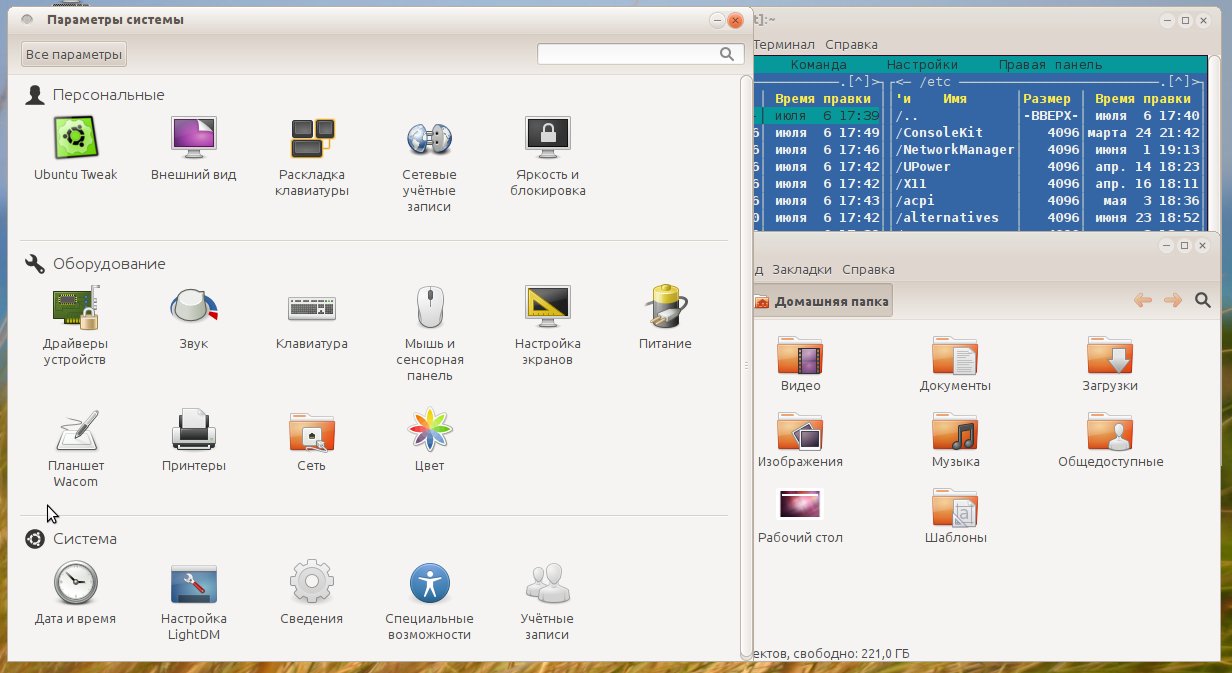Select /.. parent directory row
The image size is (1232, 673).
[1048, 115]
